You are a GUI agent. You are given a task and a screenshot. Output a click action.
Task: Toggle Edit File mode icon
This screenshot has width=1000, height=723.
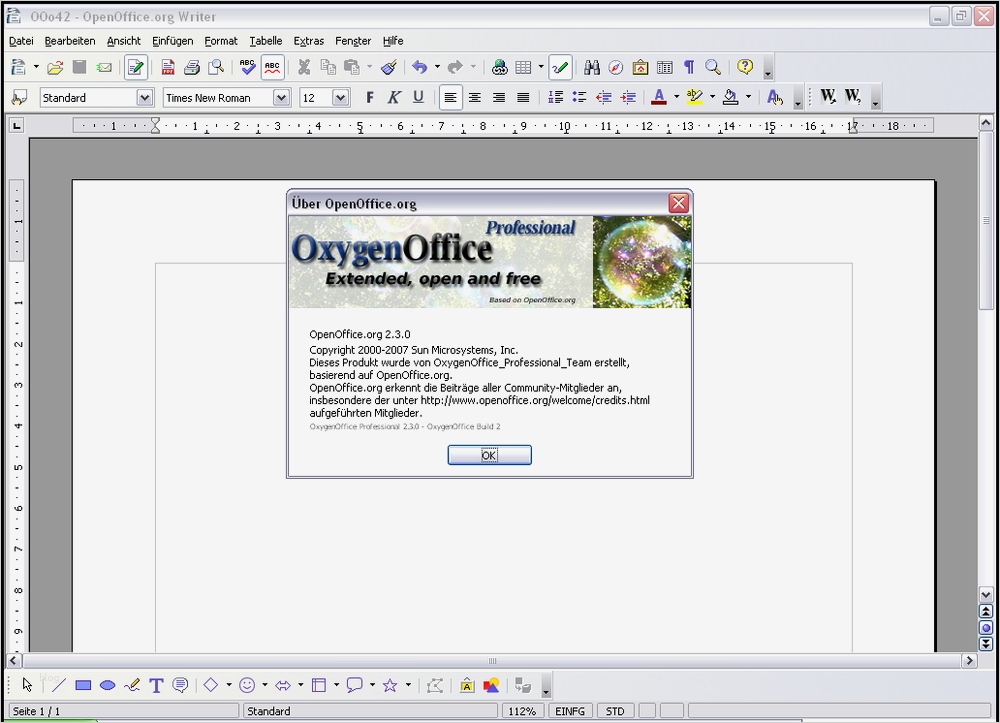pos(135,67)
